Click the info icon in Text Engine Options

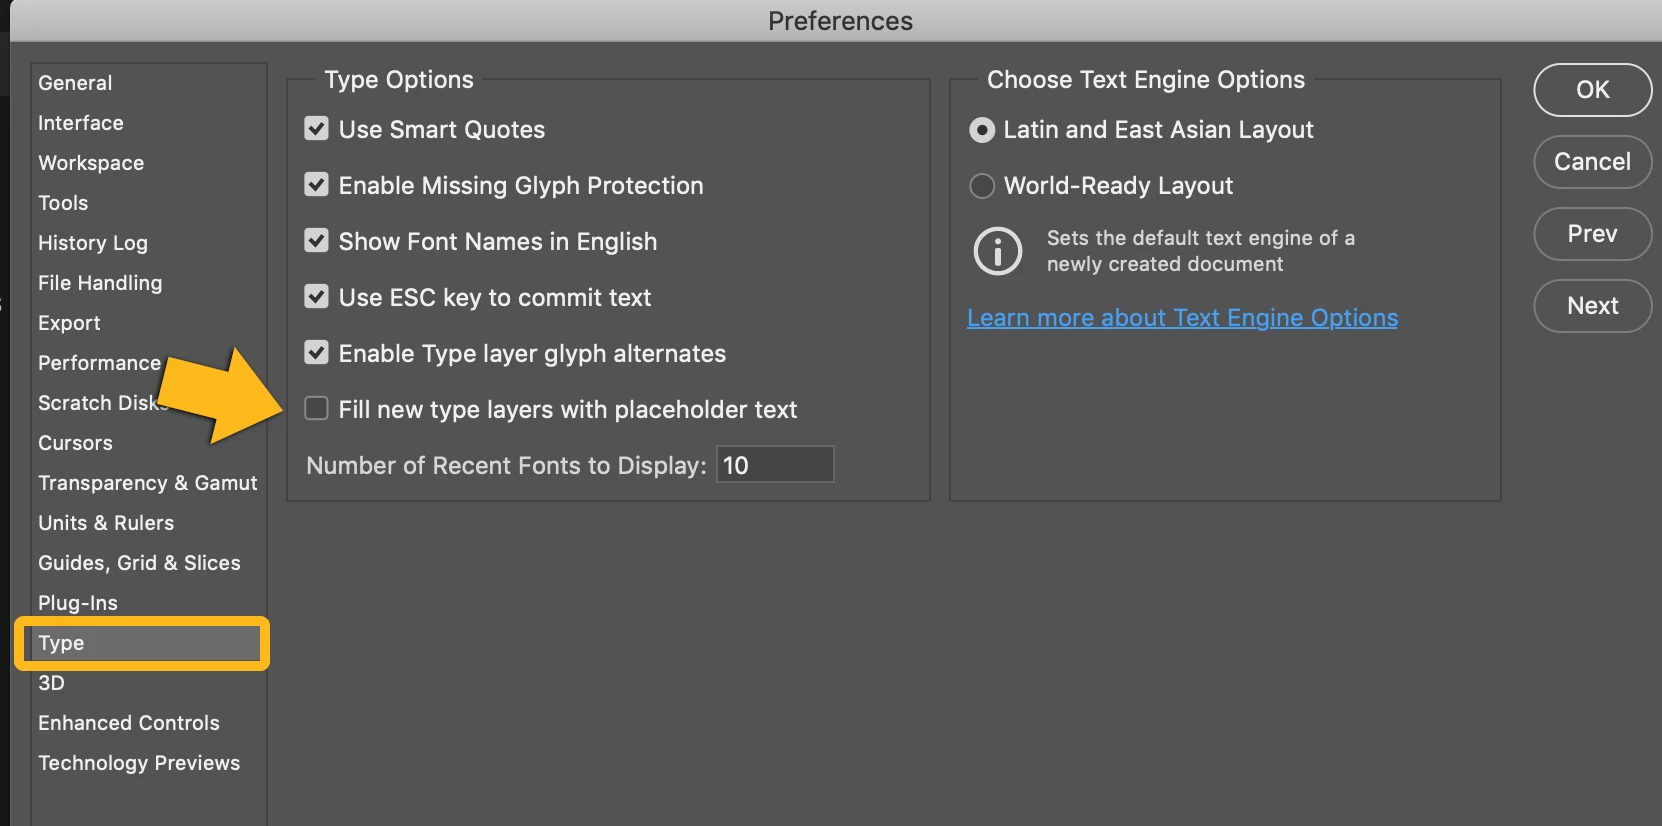click(x=997, y=251)
